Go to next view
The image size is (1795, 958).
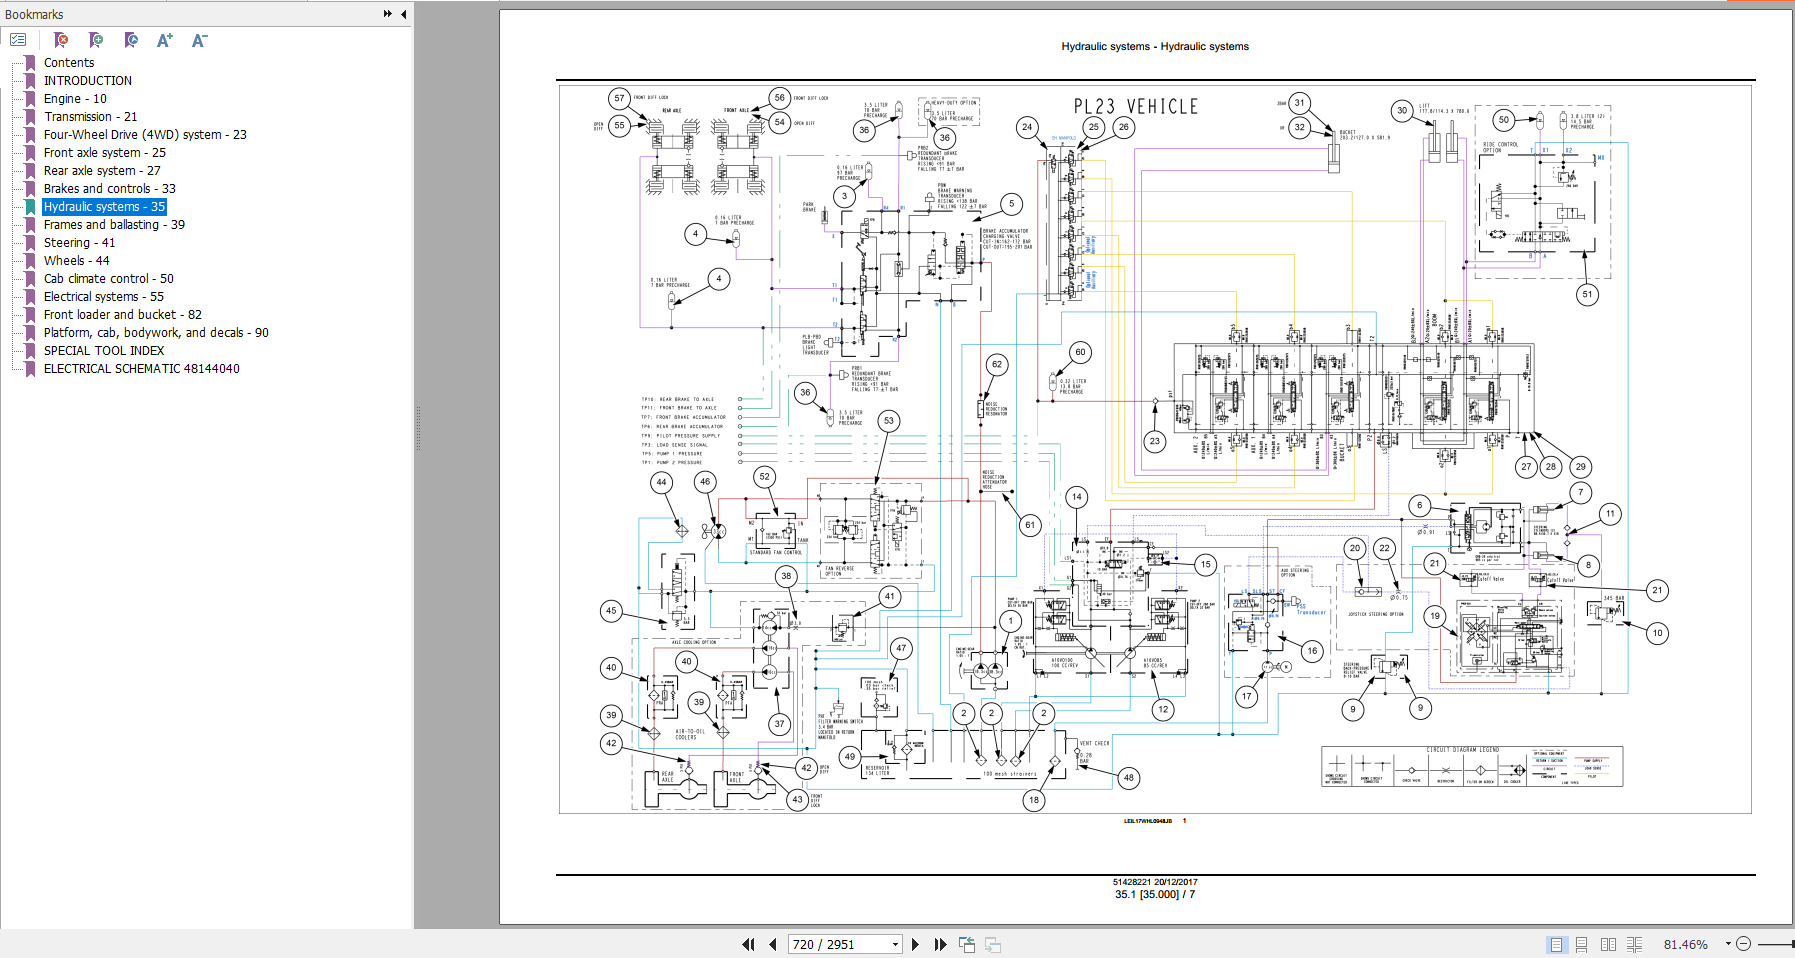click(x=993, y=944)
